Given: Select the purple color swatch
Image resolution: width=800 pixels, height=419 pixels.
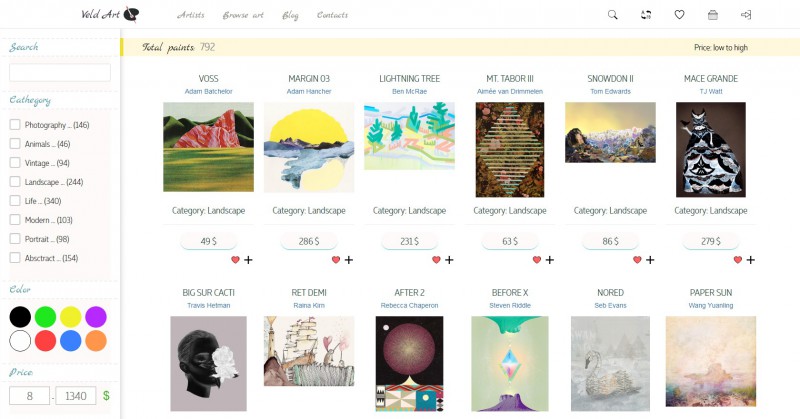Looking at the screenshot, I should coord(96,316).
